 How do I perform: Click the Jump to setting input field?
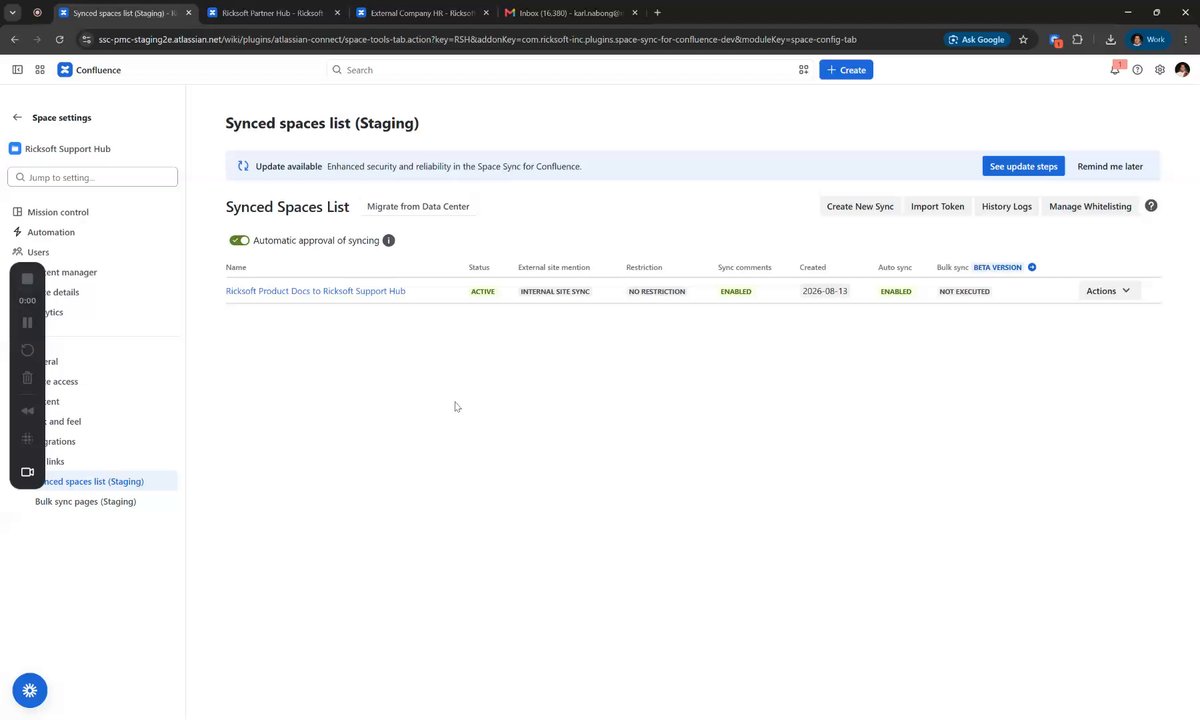pyautogui.click(x=92, y=177)
